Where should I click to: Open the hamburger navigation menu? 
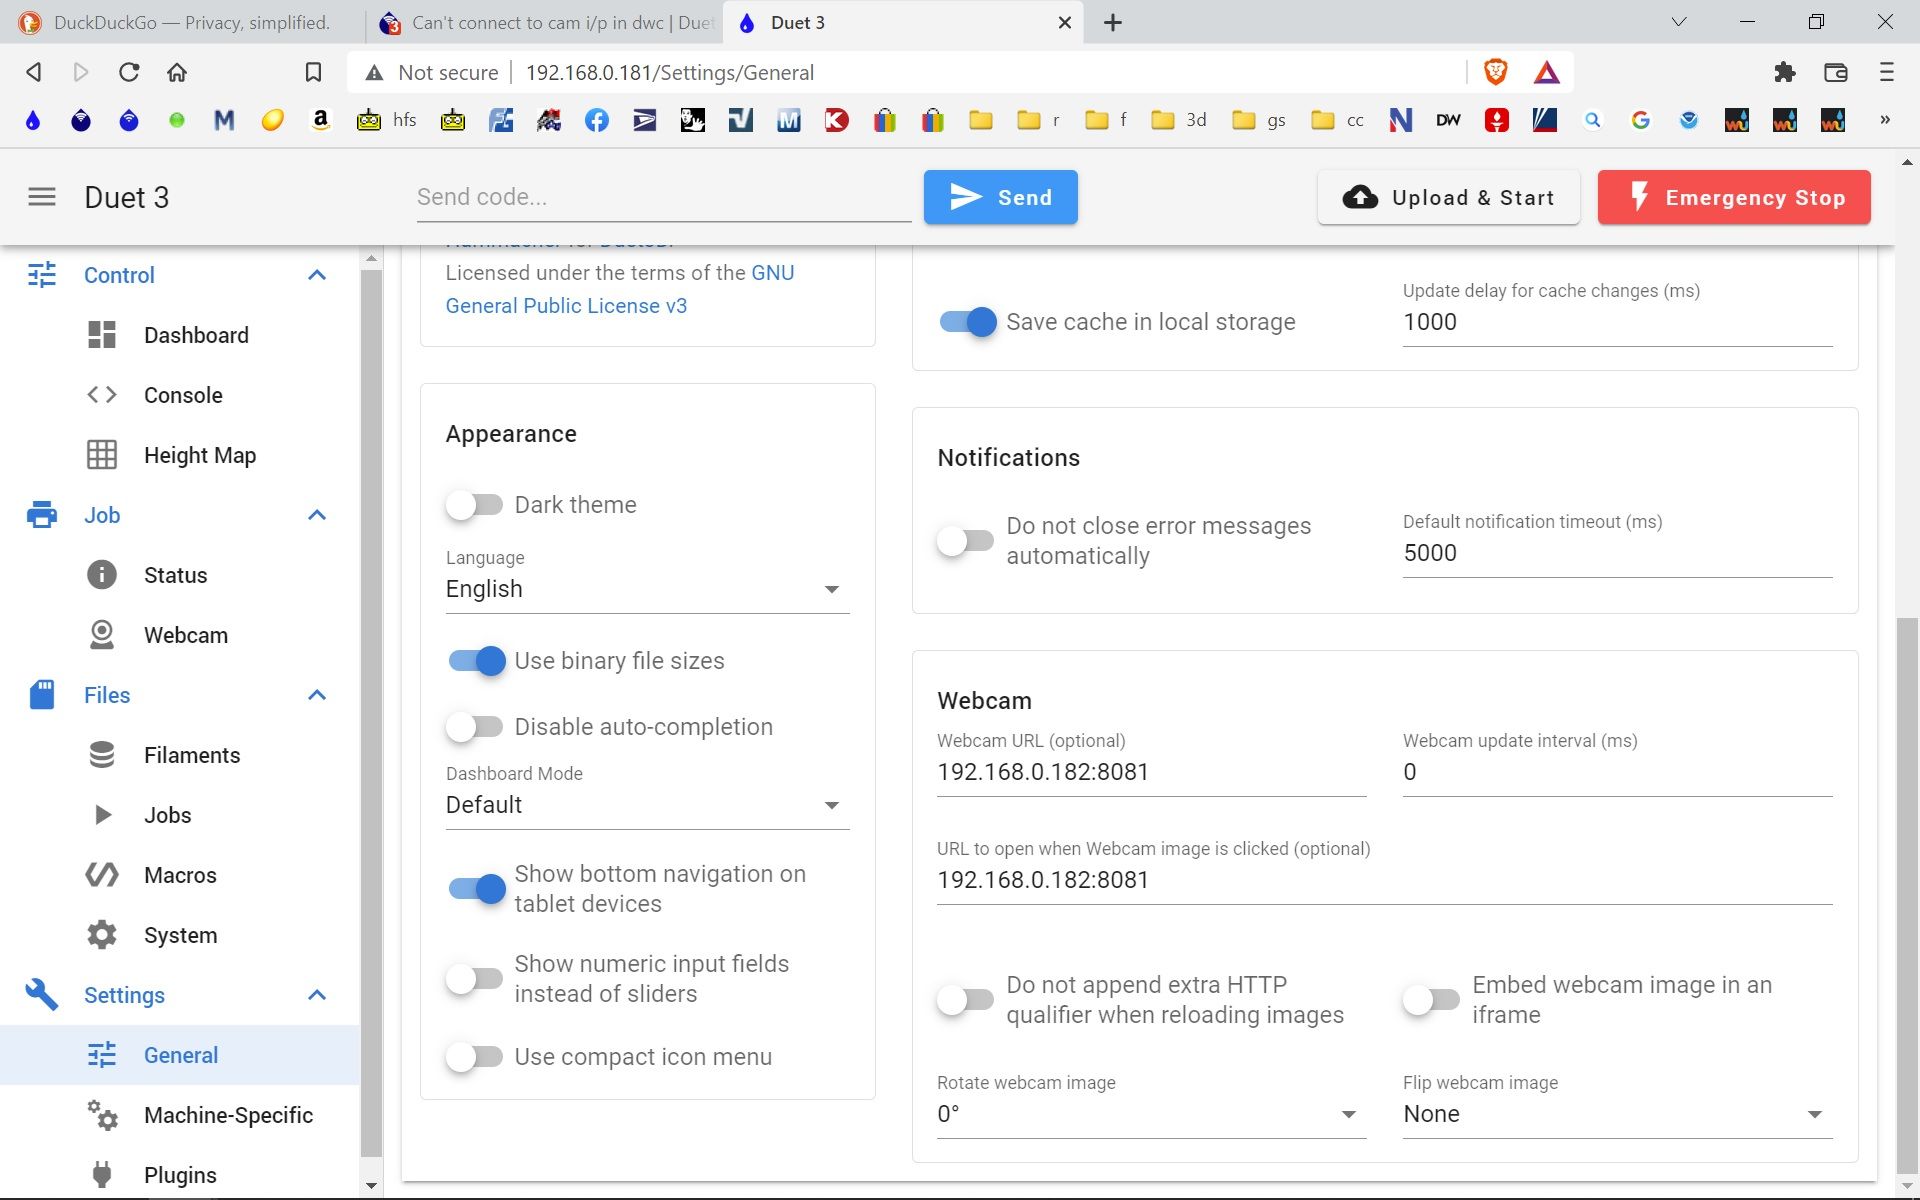pos(42,197)
